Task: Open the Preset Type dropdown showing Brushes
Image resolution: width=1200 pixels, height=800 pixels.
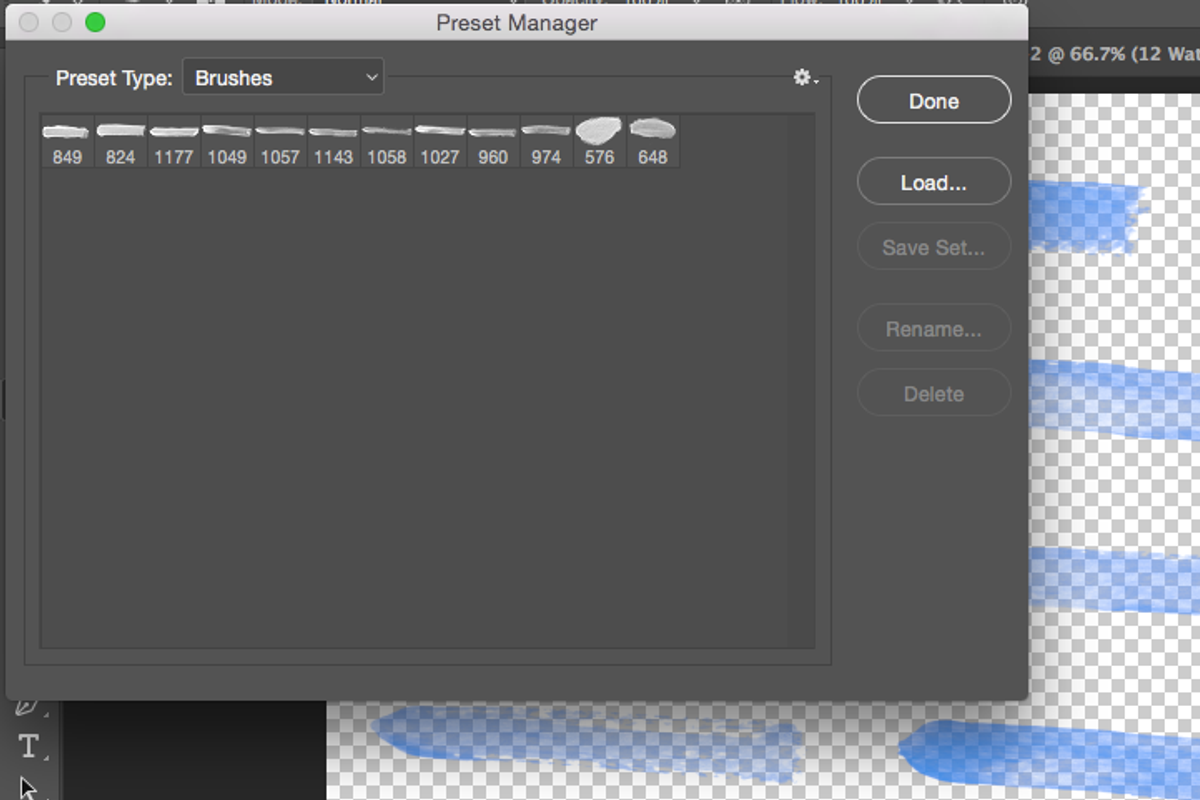Action: click(283, 78)
